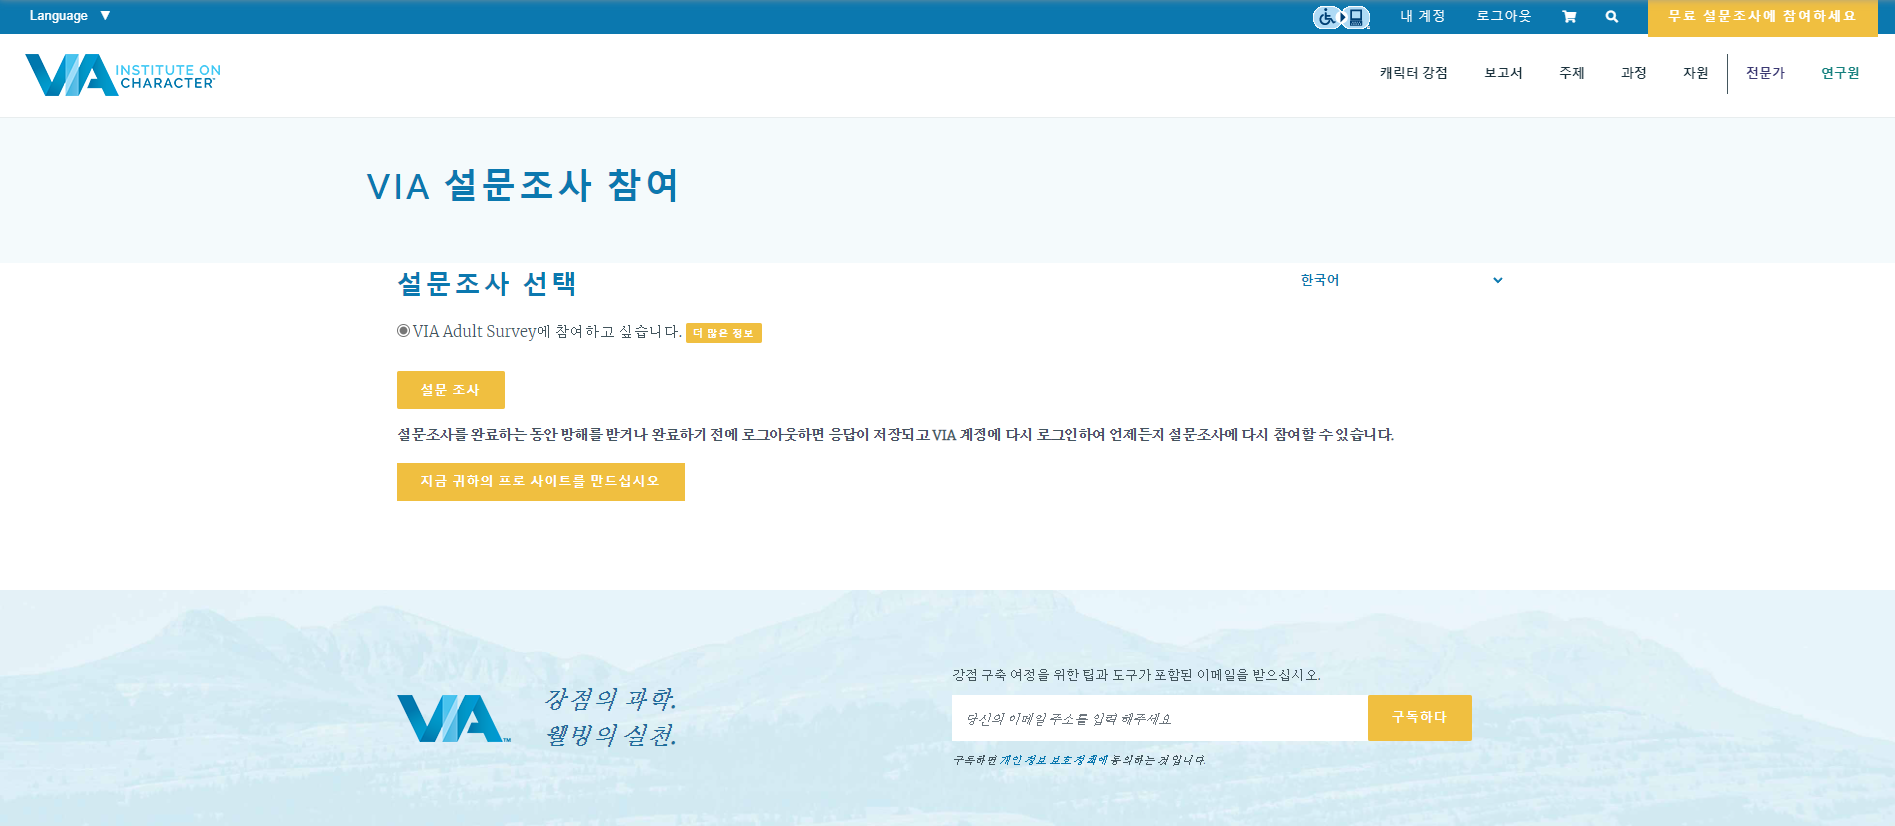Go home via VIA Institute on Character logo
Viewport: 1895px width, 826px height.
123,75
